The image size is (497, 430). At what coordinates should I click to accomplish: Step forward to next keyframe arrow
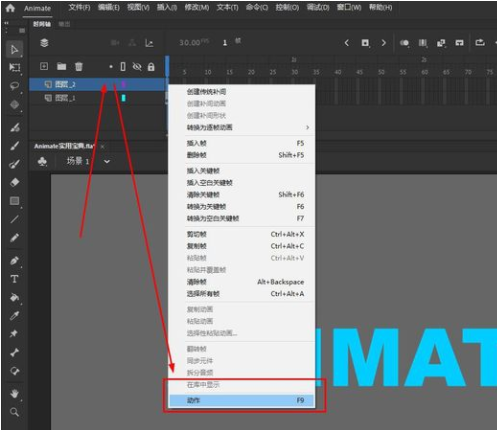[x=384, y=43]
